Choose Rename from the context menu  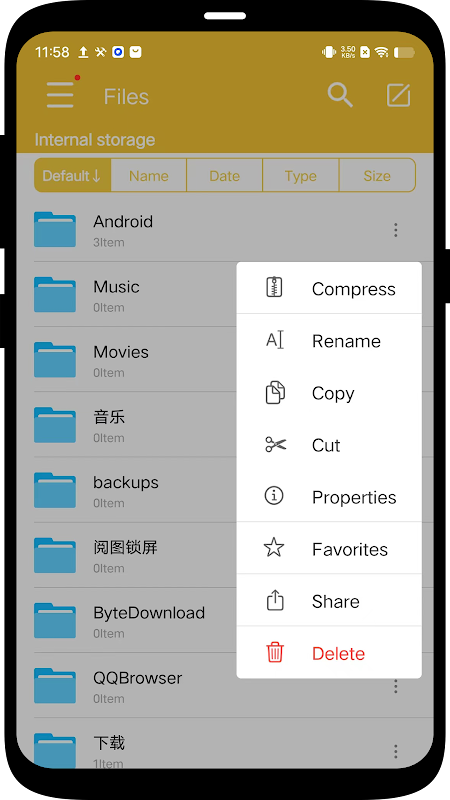pyautogui.click(x=329, y=341)
